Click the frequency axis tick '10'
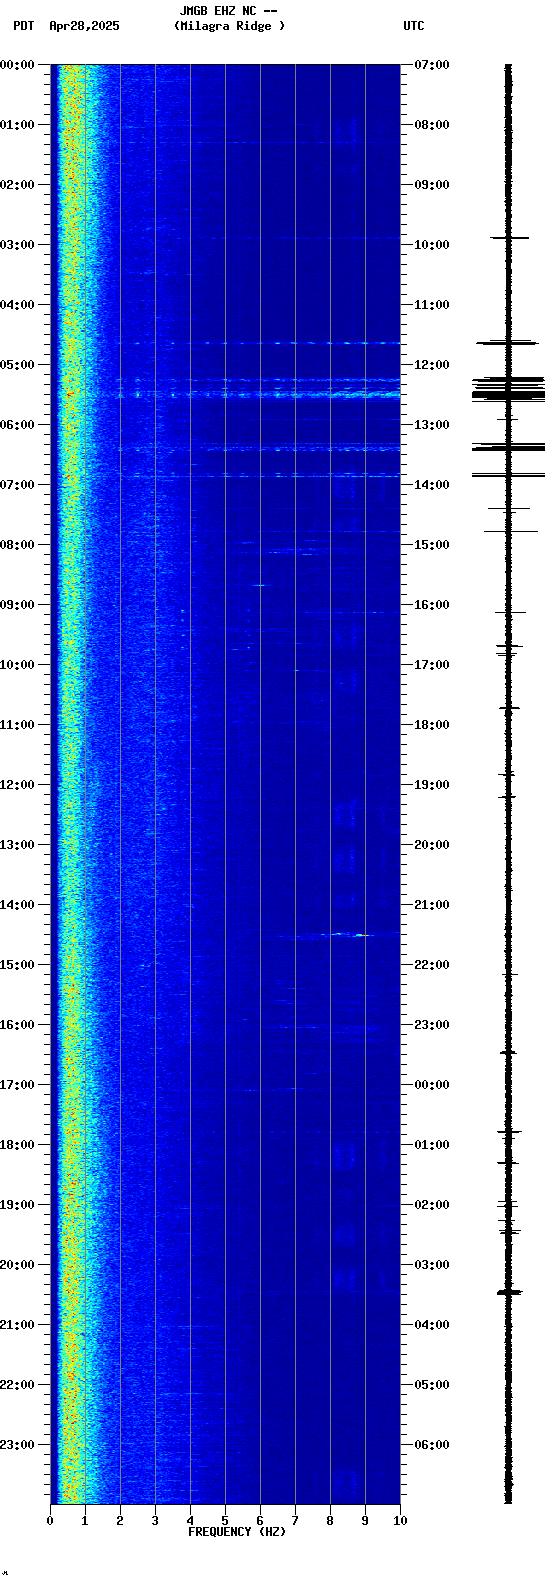552x1584 pixels. coord(399,1521)
